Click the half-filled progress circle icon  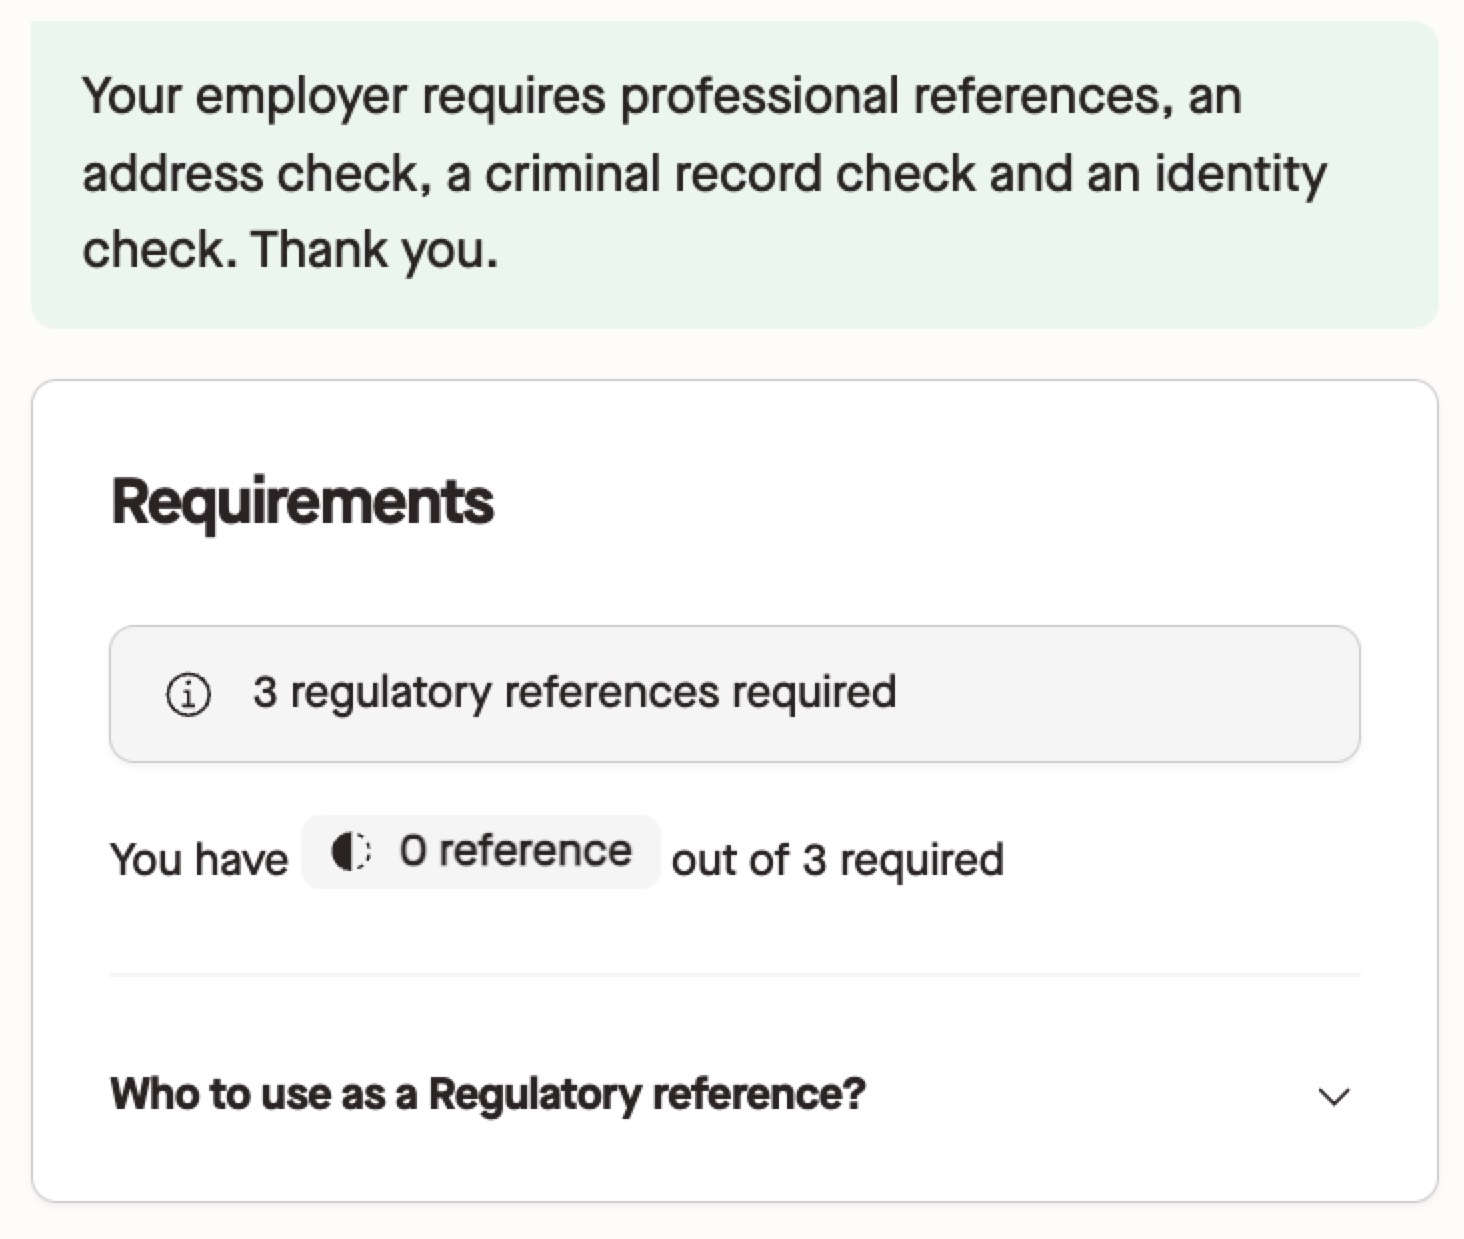(x=351, y=852)
